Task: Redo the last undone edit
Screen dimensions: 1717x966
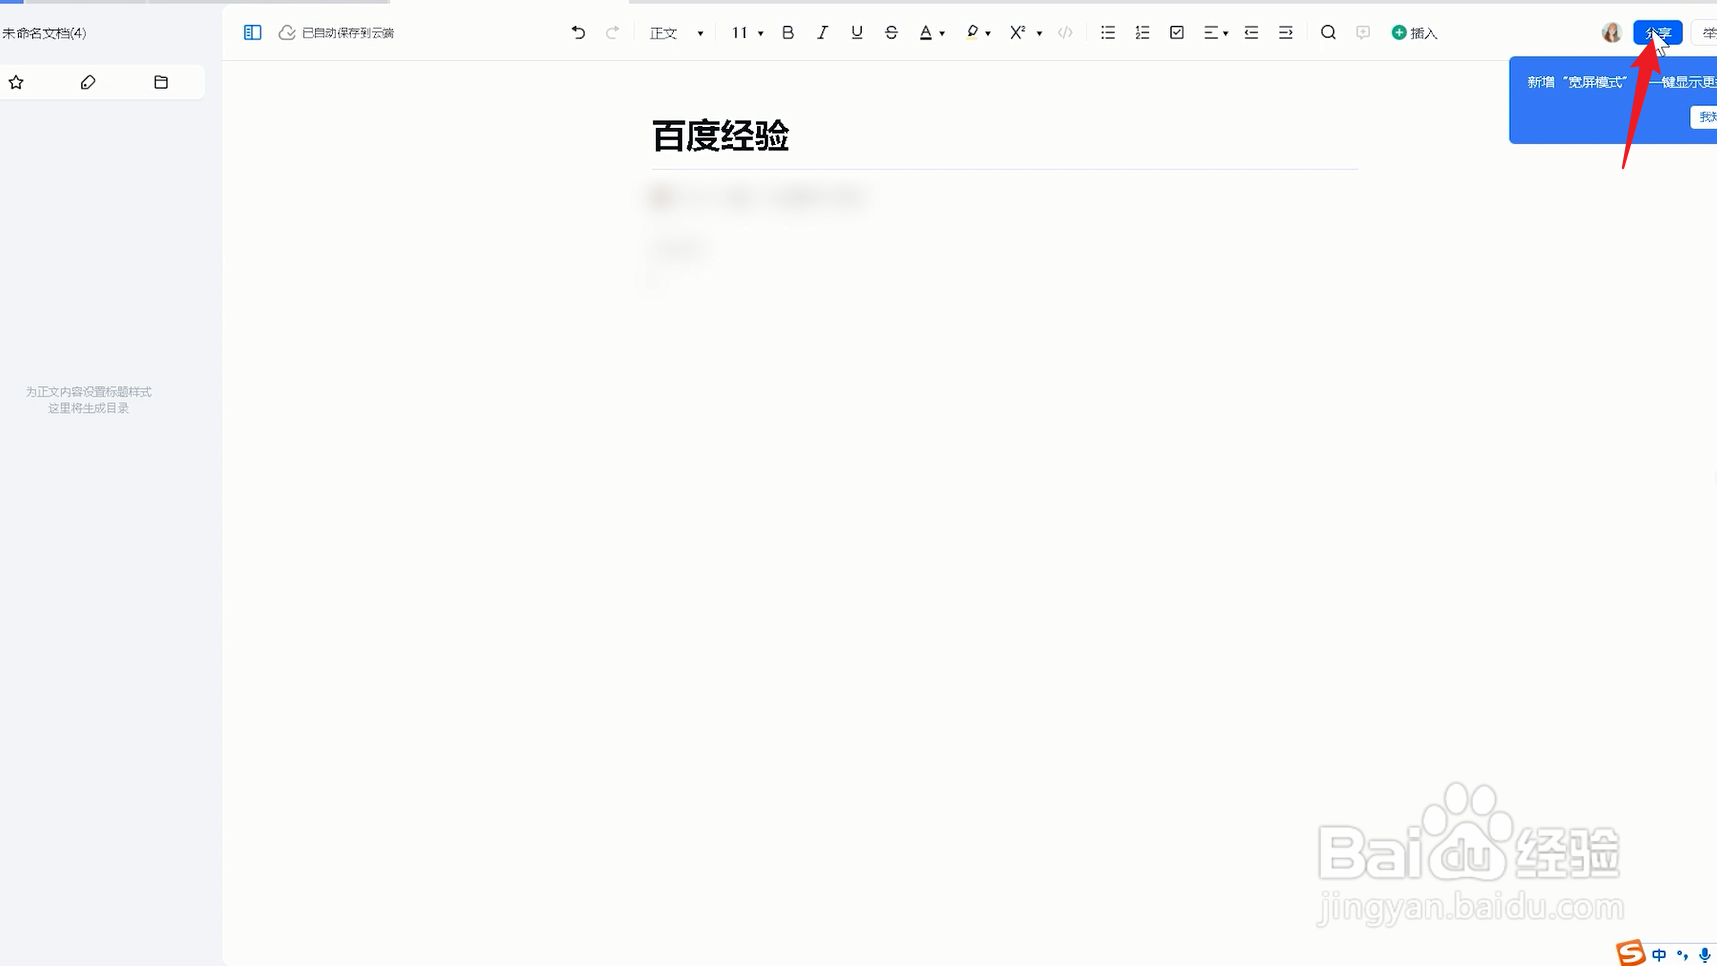Action: coord(613,33)
